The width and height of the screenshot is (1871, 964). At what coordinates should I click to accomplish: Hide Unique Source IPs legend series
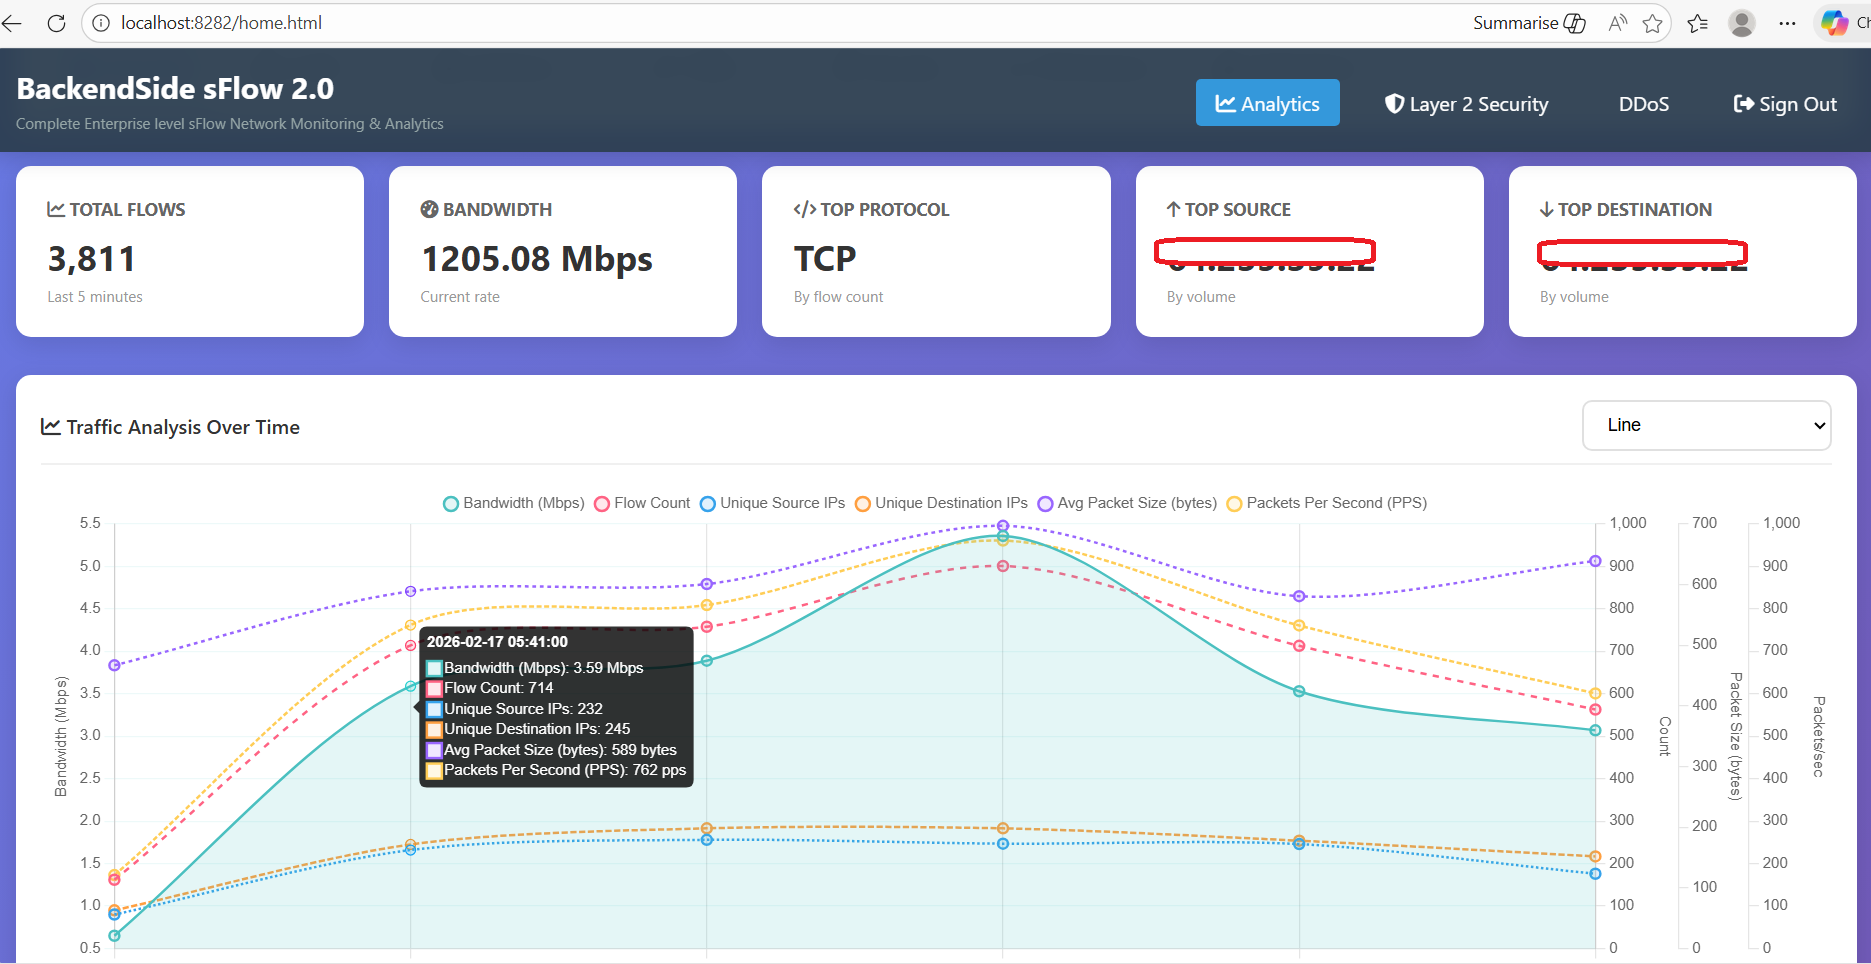click(x=772, y=503)
